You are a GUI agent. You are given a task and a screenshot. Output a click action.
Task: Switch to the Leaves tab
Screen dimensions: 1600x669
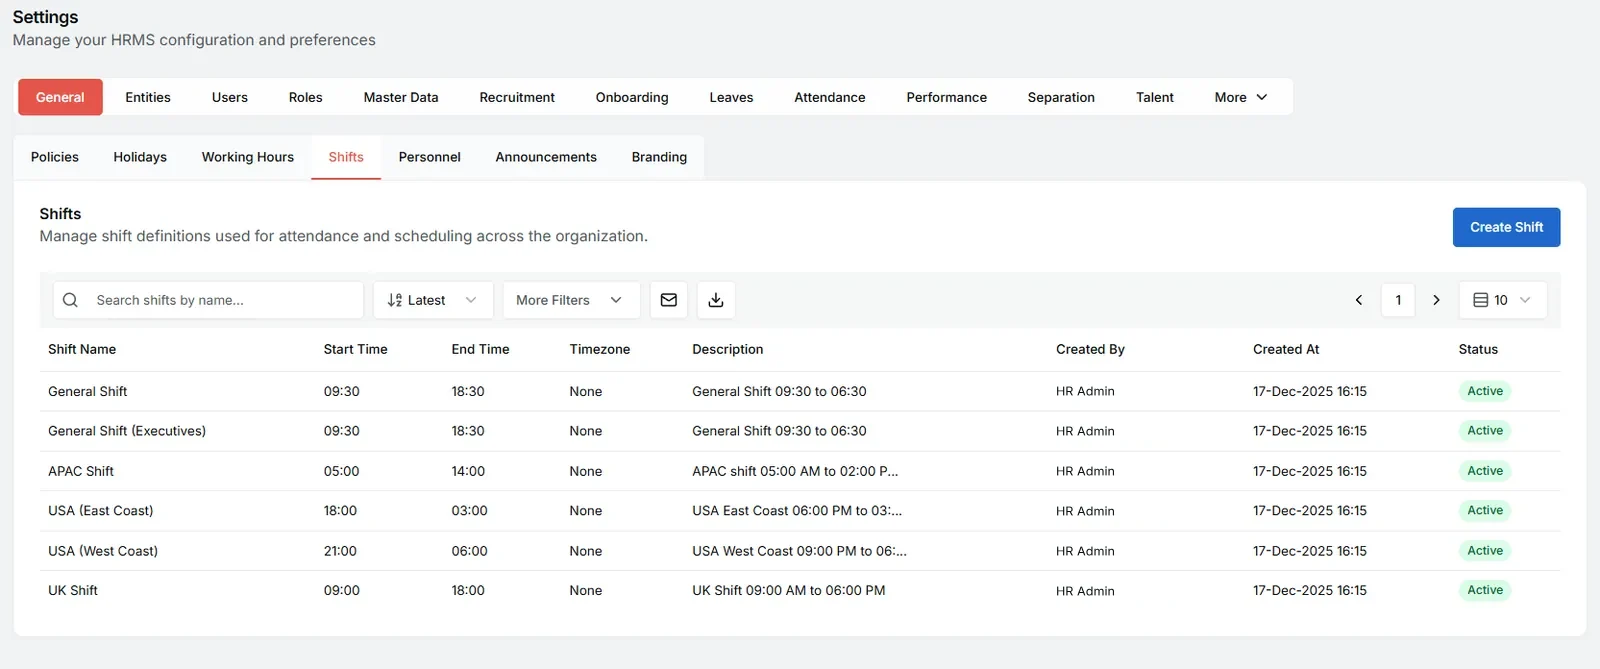click(x=731, y=97)
